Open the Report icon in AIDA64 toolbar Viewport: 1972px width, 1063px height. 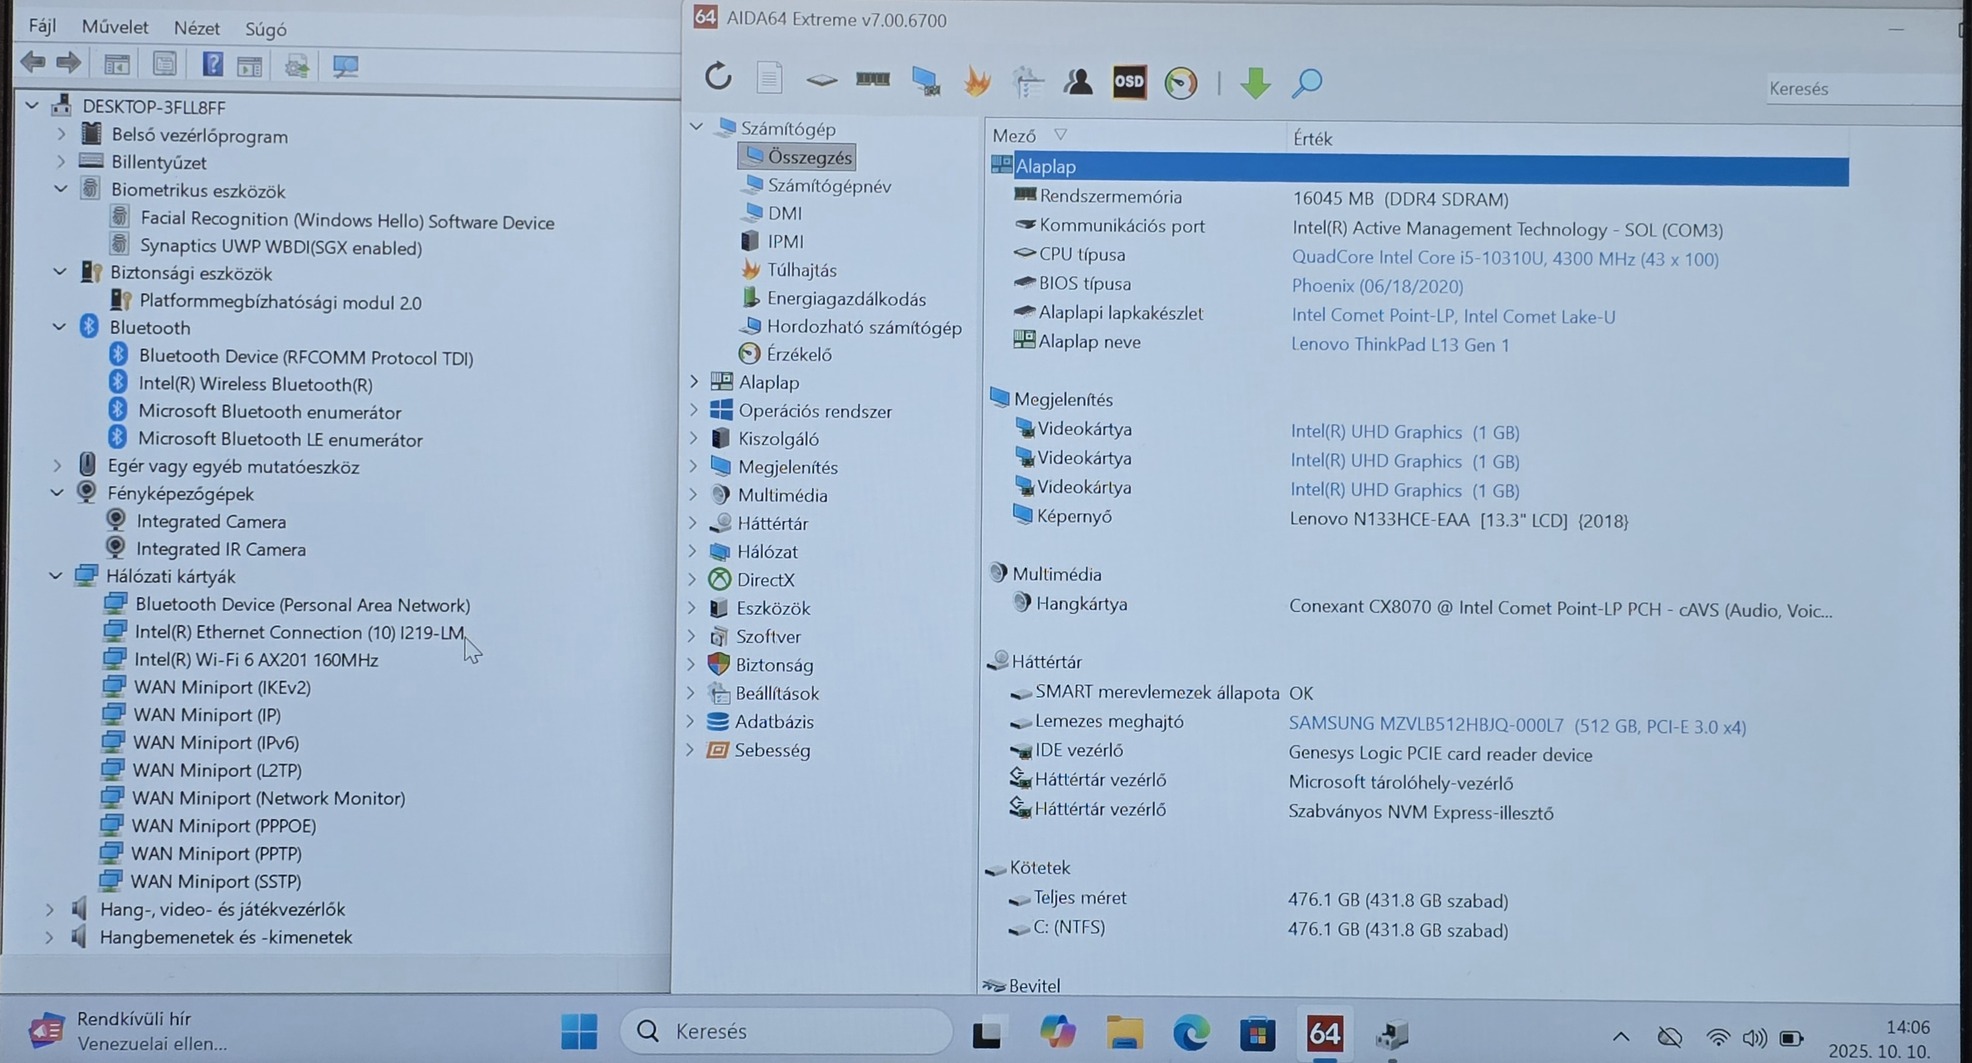coord(769,78)
